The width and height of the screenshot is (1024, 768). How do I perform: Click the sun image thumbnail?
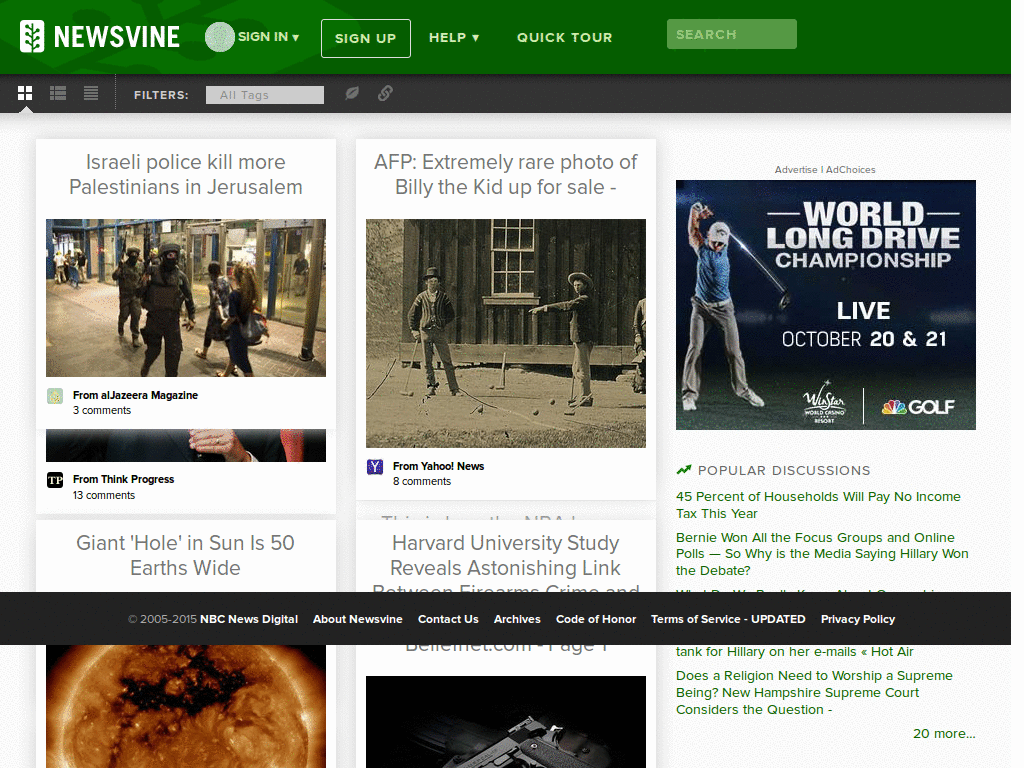(x=185, y=707)
